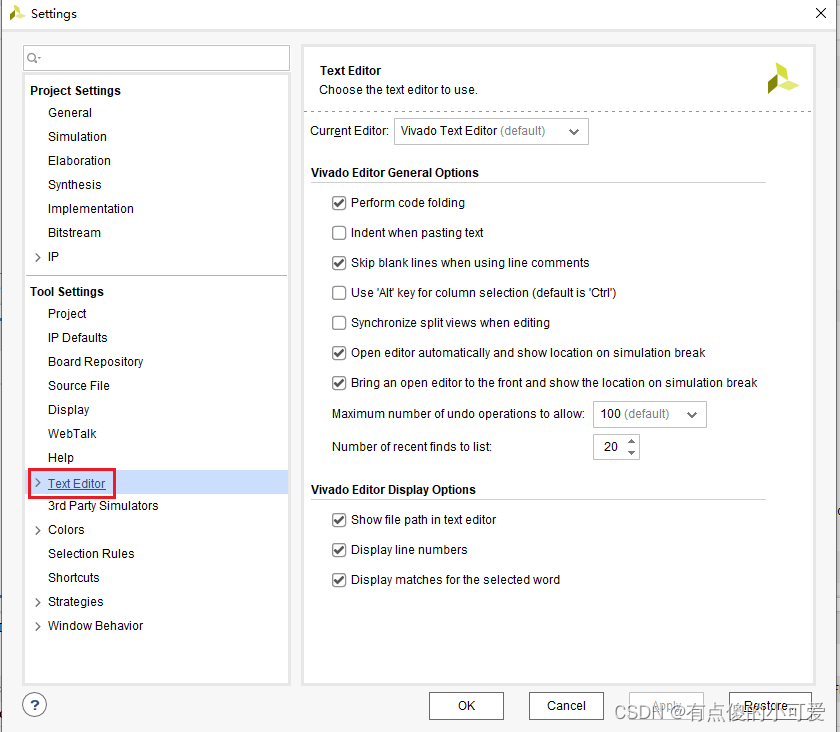Open maximum undo operations dropdown
840x732 pixels.
pos(650,414)
